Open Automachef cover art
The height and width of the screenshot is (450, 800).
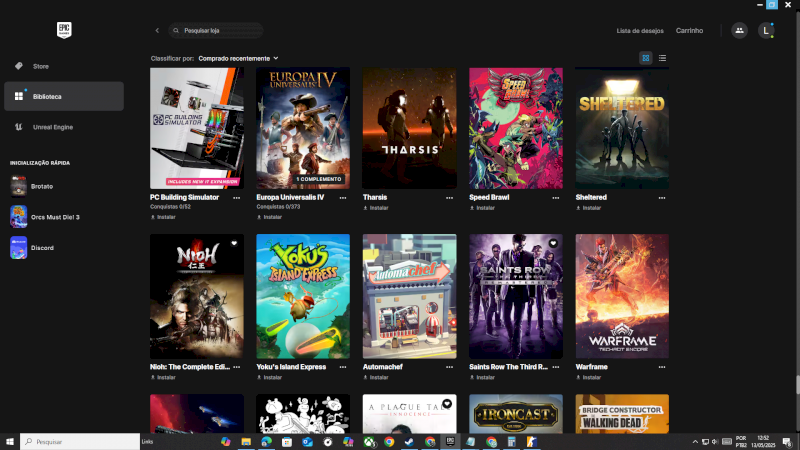[410, 296]
